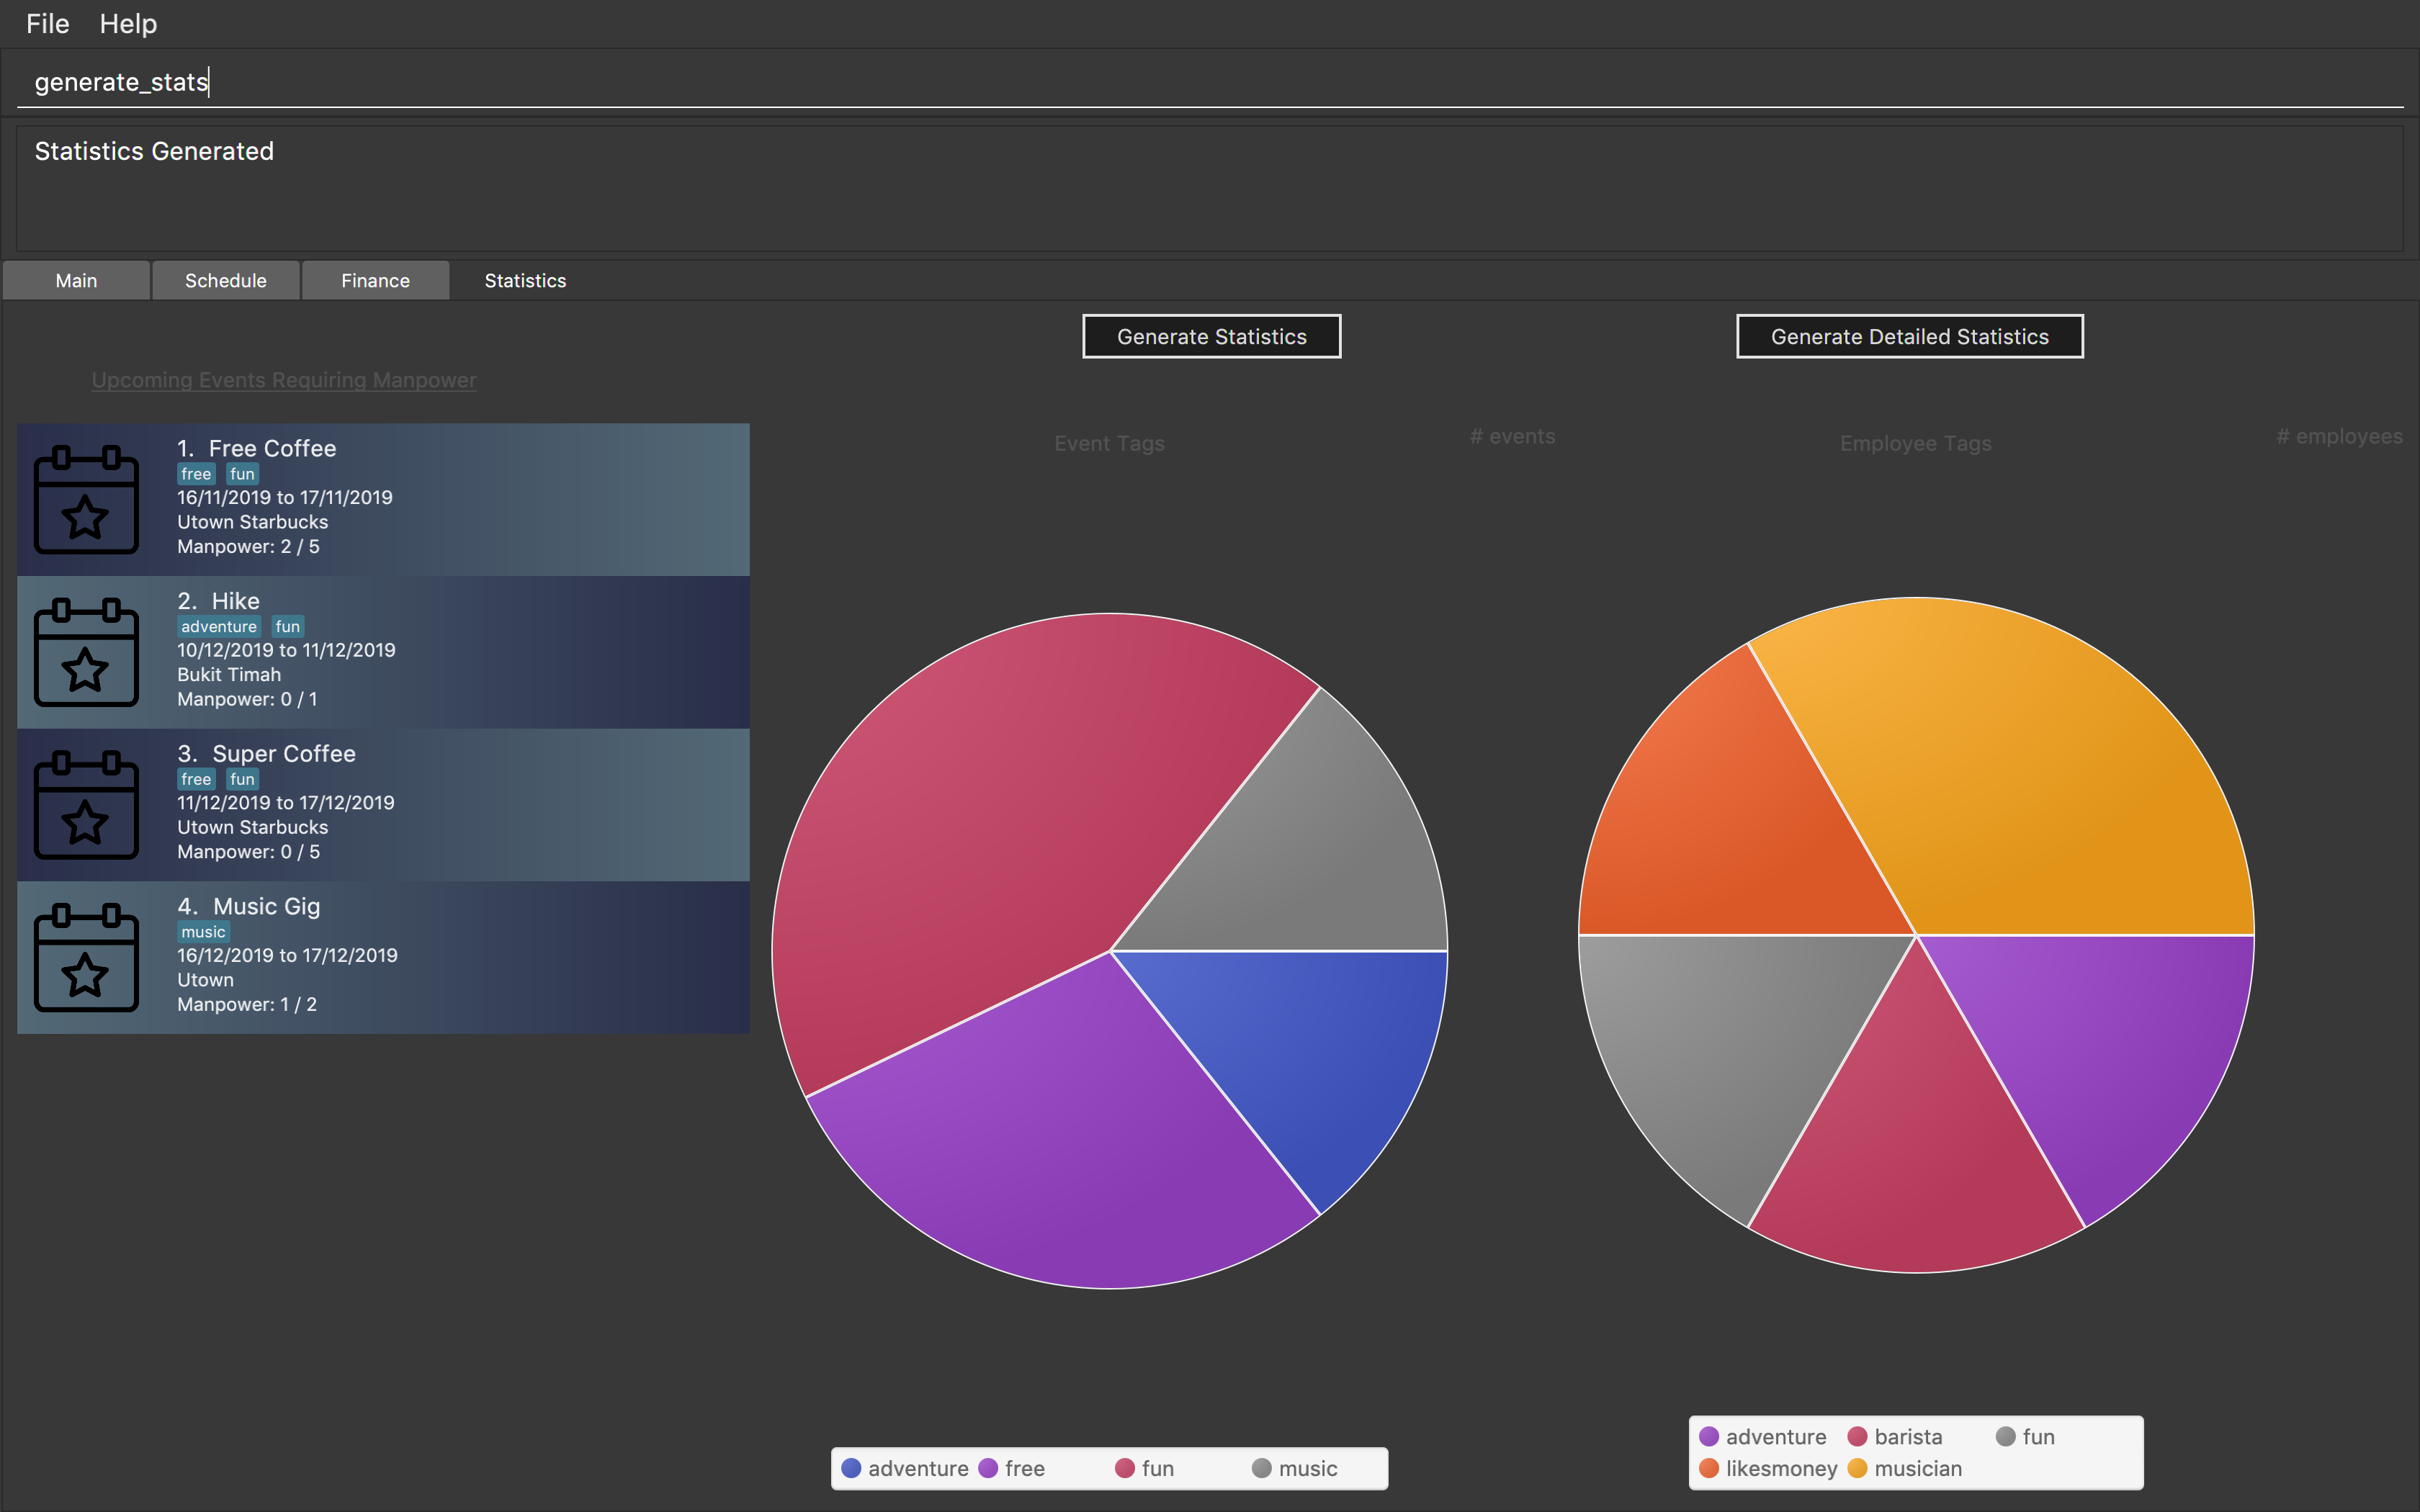Click the Statistics Generated result box
The width and height of the screenshot is (2420, 1512).
point(1209,187)
